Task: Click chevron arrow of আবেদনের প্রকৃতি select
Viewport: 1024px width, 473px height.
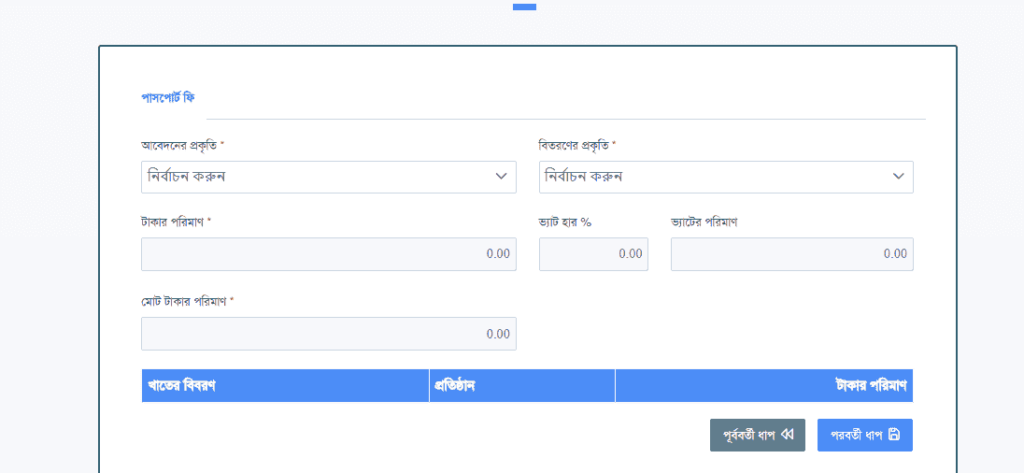Action: [x=501, y=177]
